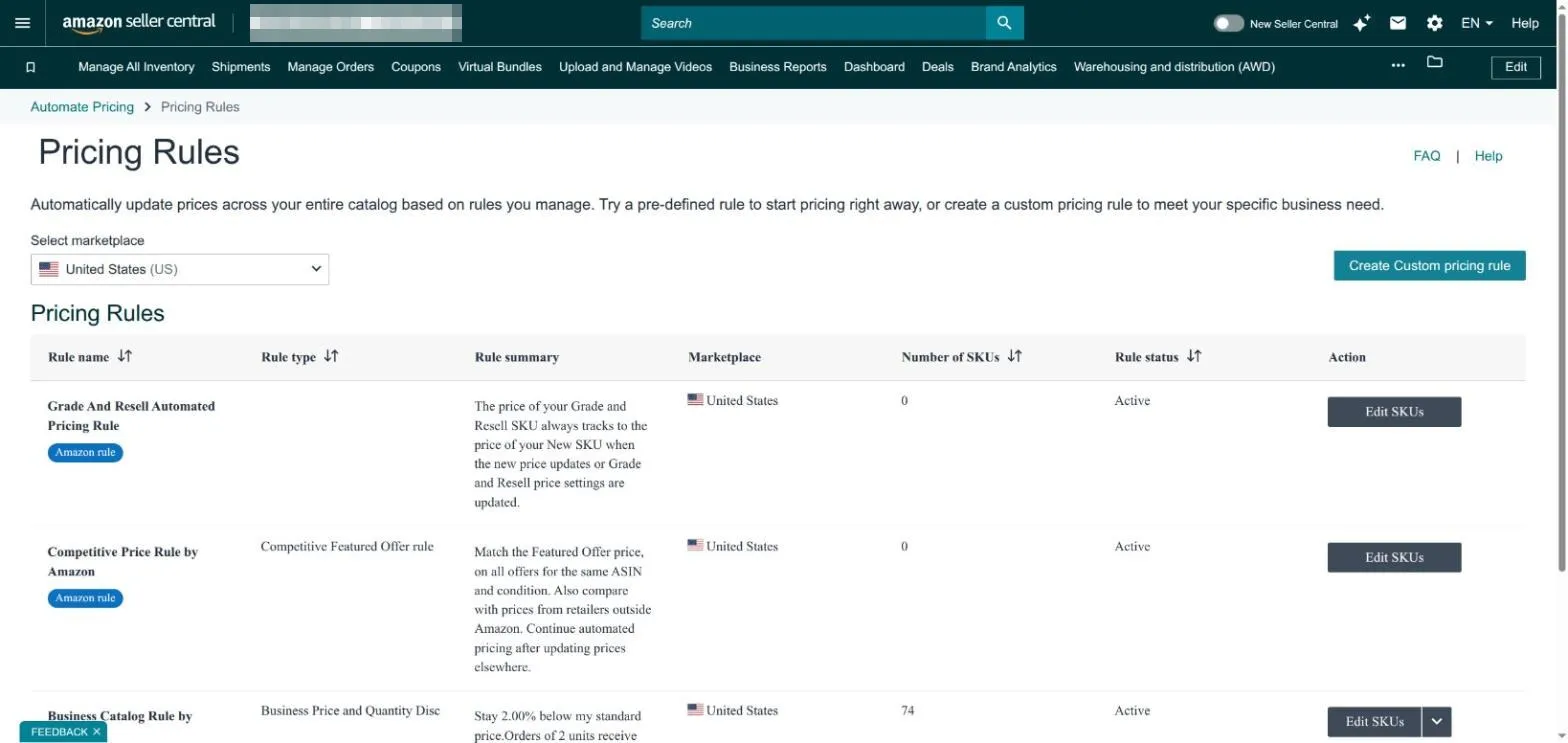Screen dimensions: 1568x743
Task: Open the Feedback tab
Action: (x=59, y=732)
